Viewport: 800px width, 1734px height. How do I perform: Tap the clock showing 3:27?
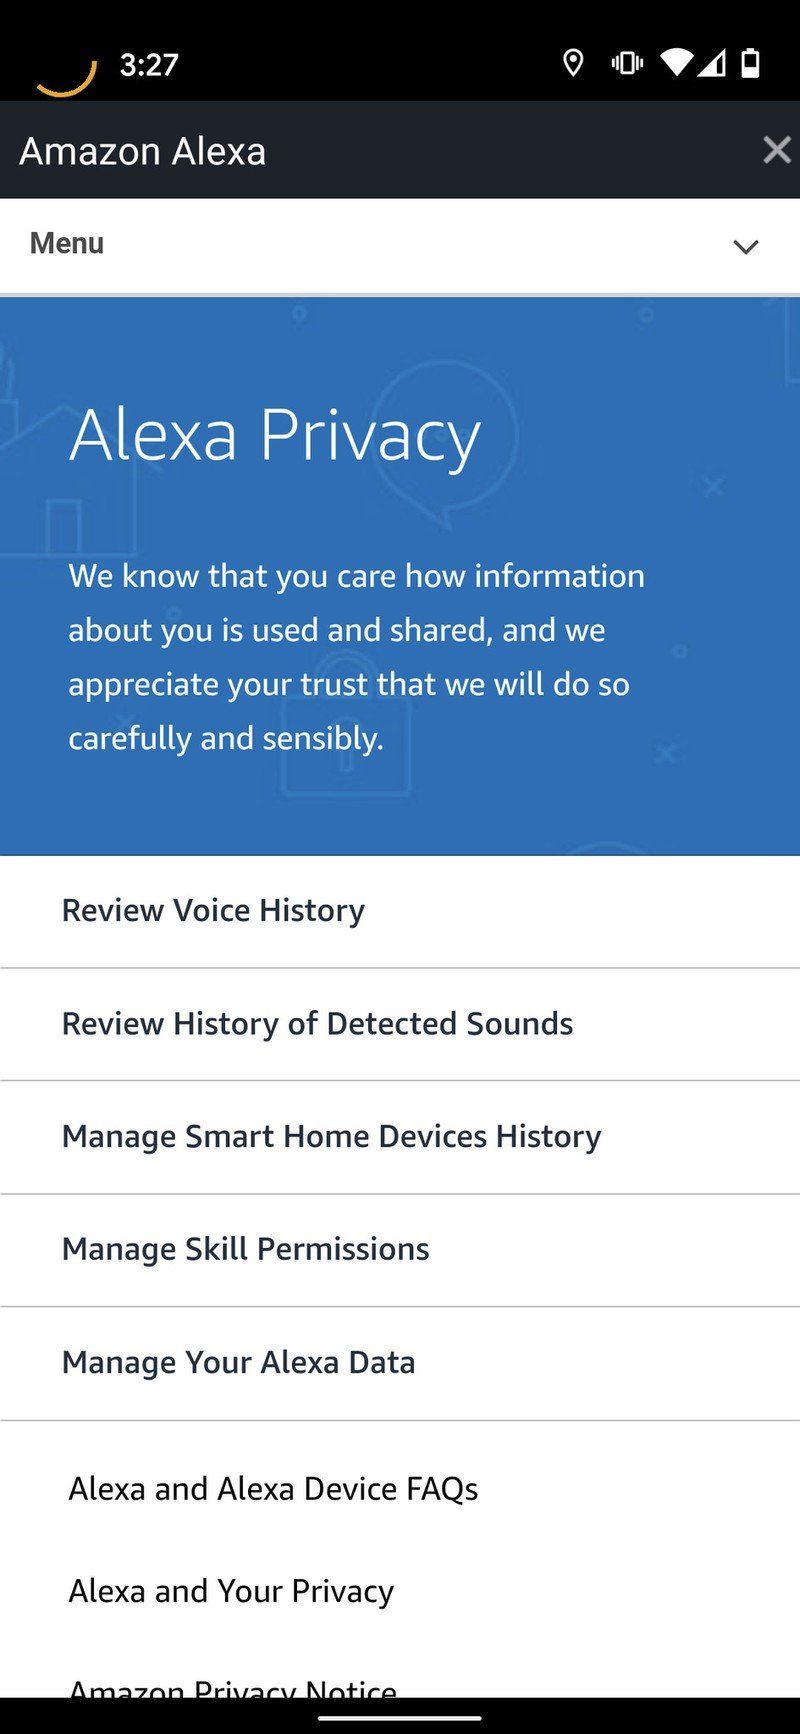(148, 62)
